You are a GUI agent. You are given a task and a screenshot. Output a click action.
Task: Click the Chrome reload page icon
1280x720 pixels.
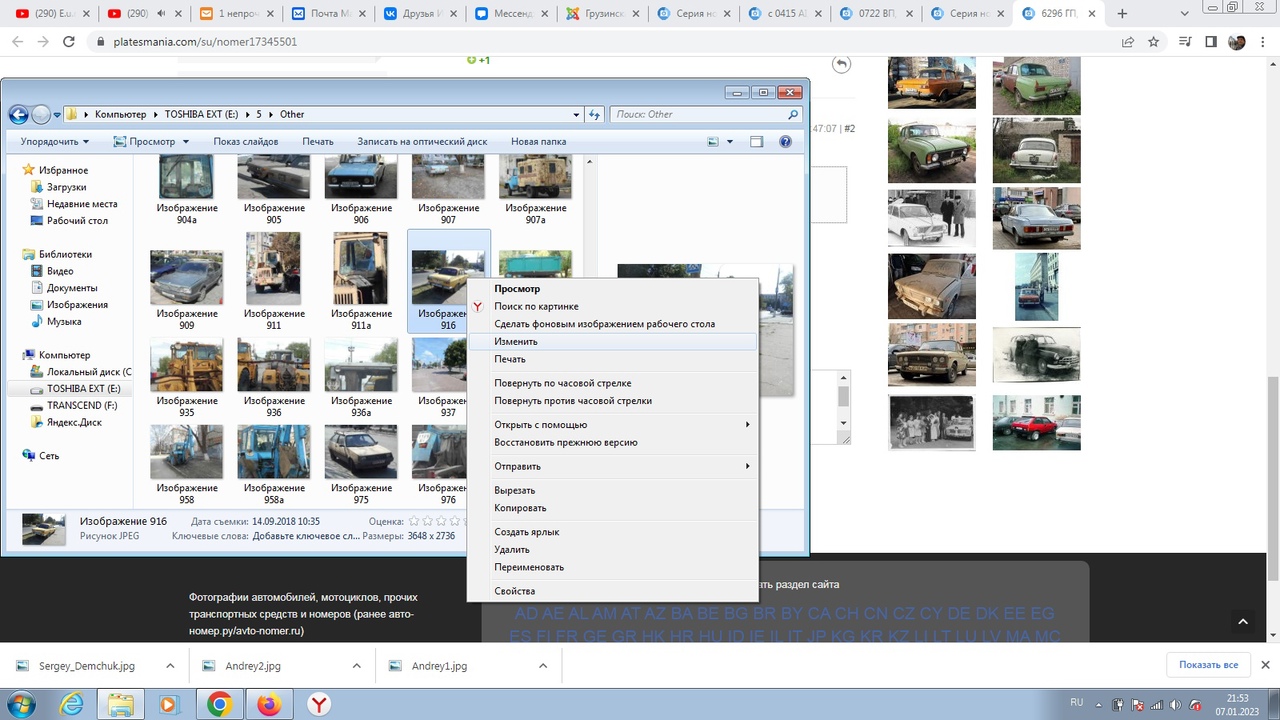coord(69,42)
